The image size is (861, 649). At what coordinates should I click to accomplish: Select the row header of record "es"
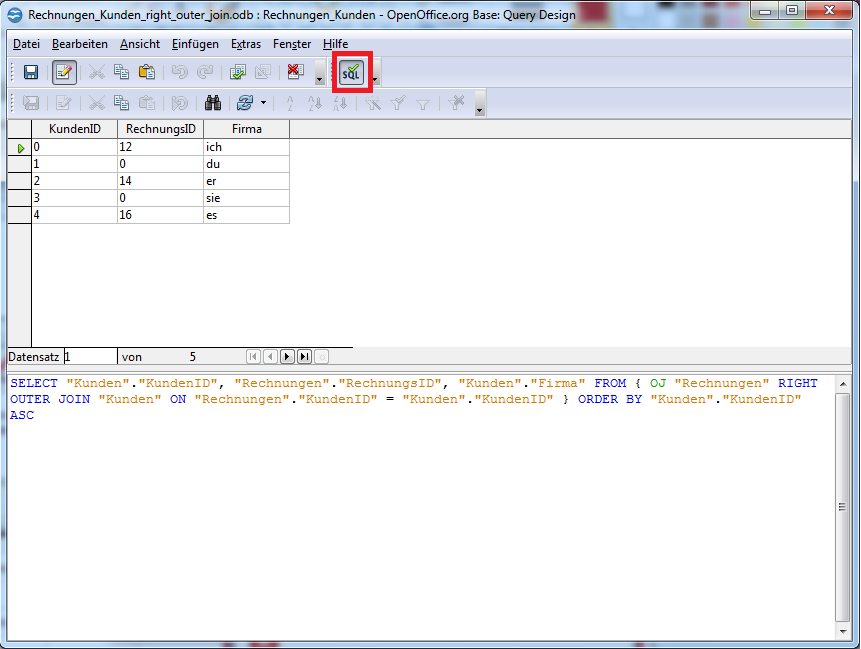(x=19, y=215)
